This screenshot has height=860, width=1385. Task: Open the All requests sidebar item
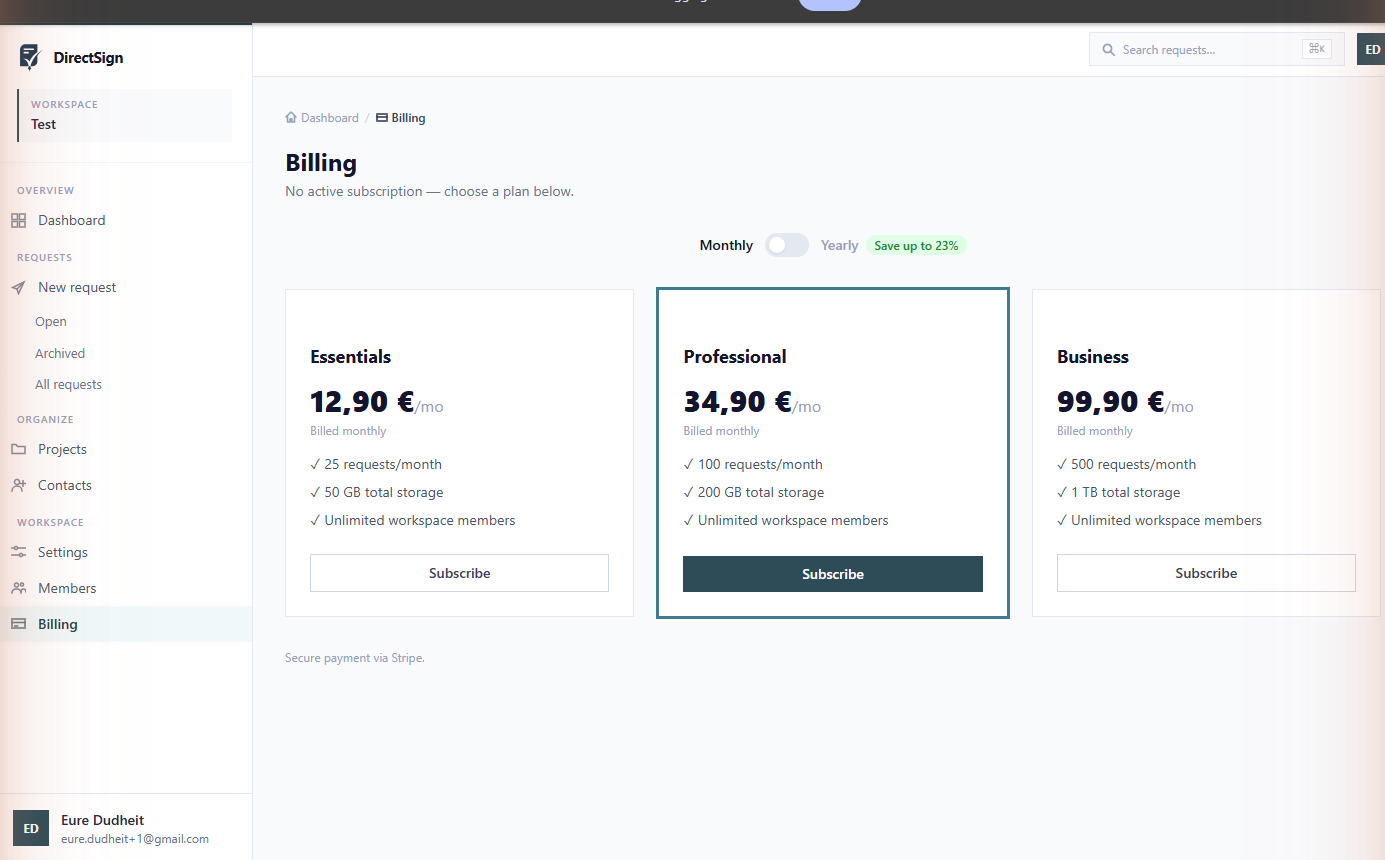tap(68, 384)
